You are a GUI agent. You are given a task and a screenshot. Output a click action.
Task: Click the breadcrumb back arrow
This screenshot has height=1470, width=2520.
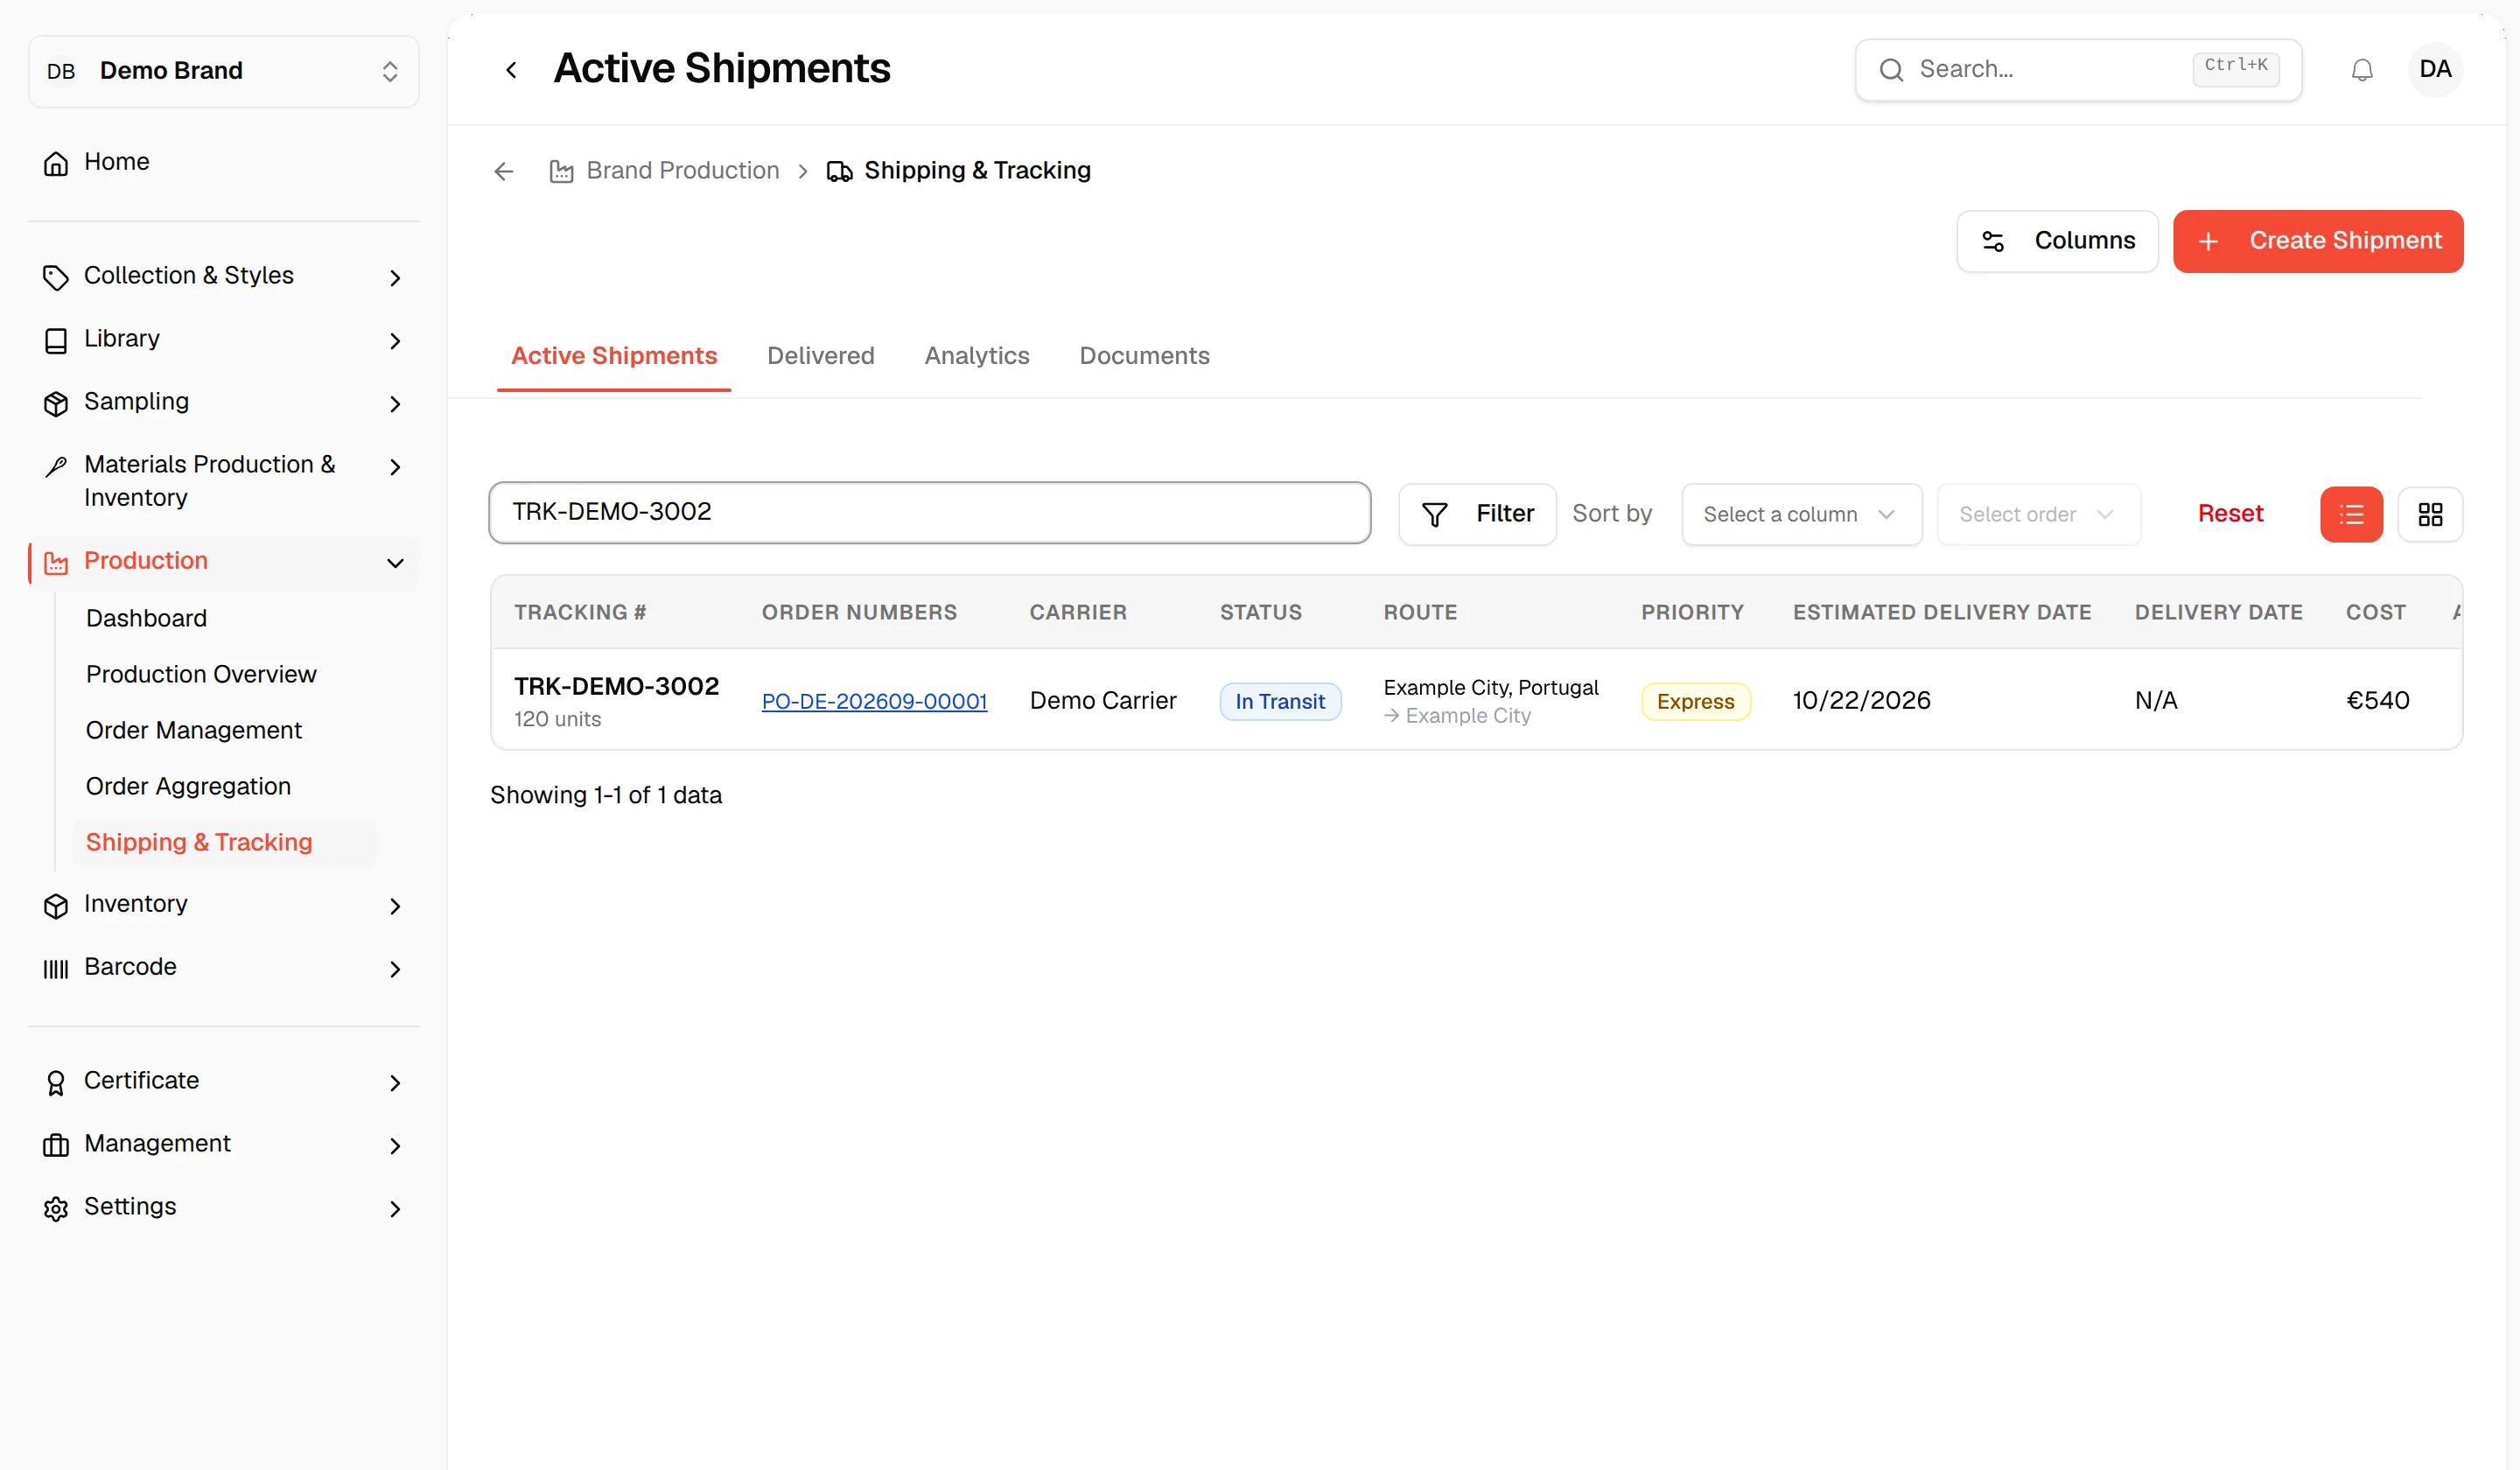(x=503, y=171)
